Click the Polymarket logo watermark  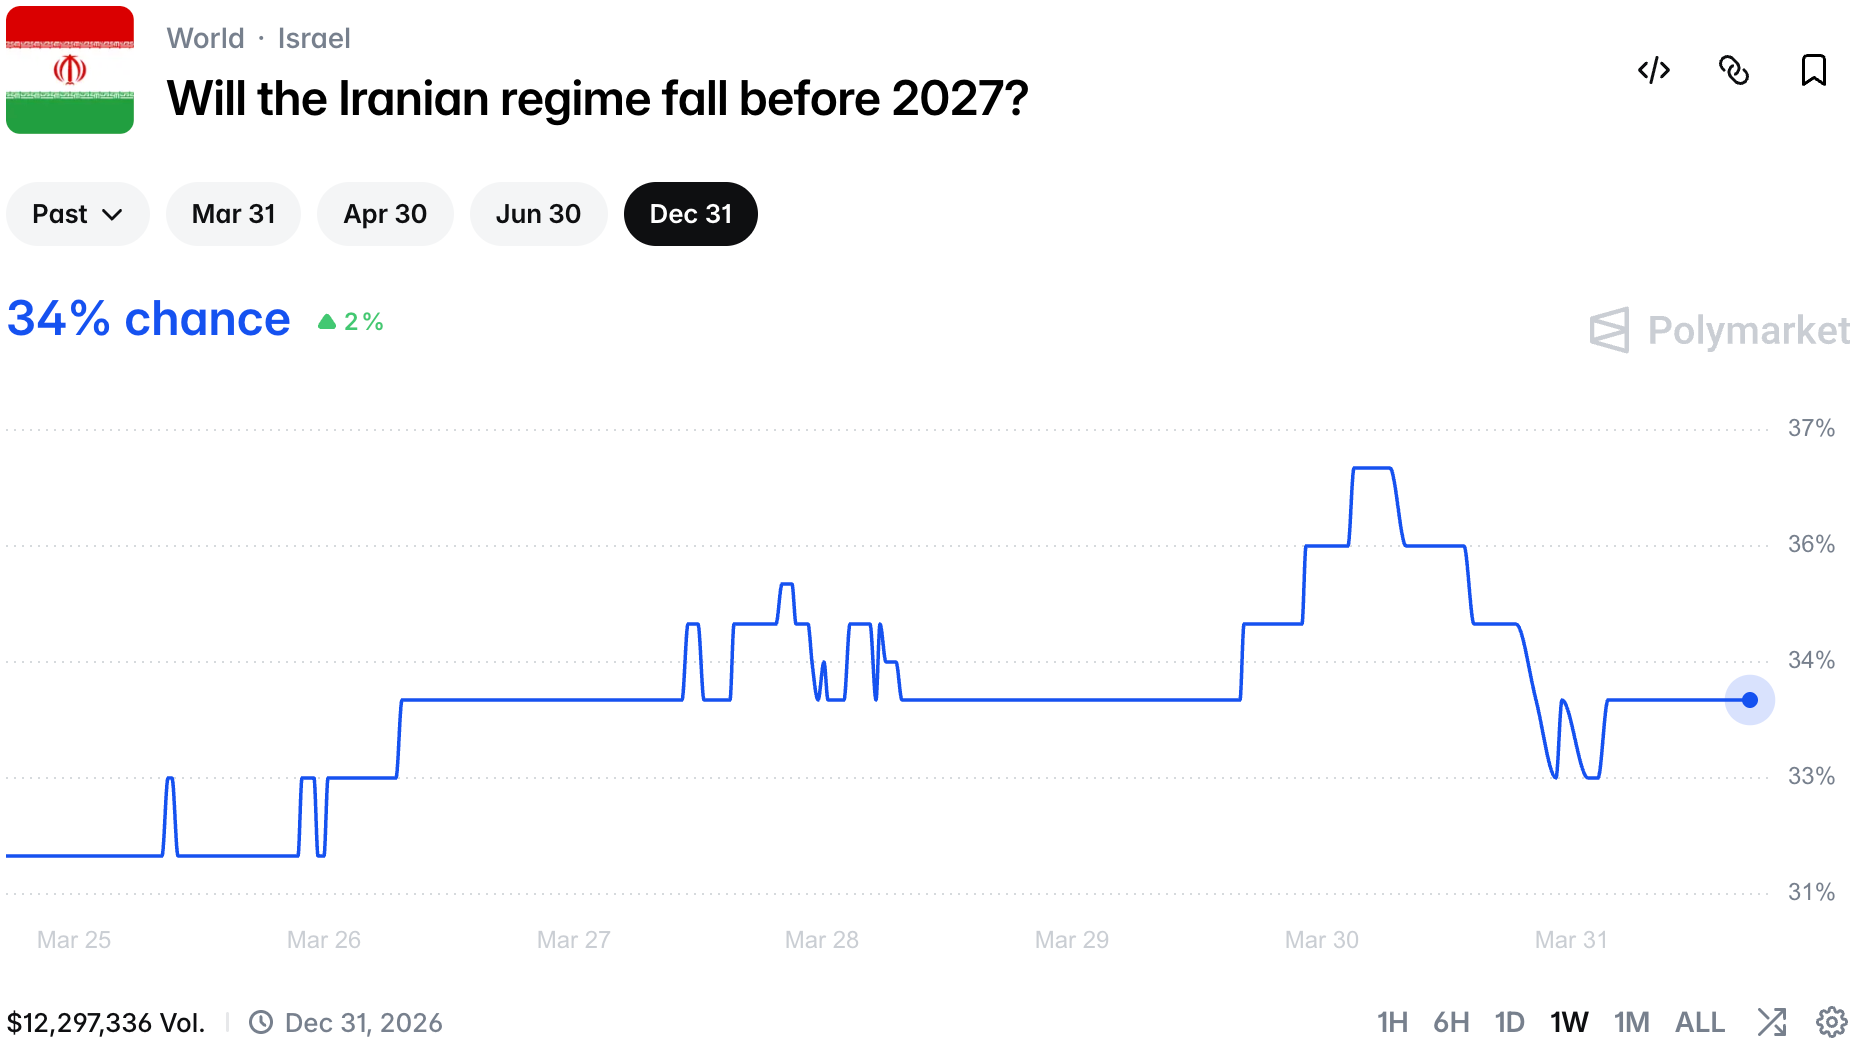point(1719,330)
